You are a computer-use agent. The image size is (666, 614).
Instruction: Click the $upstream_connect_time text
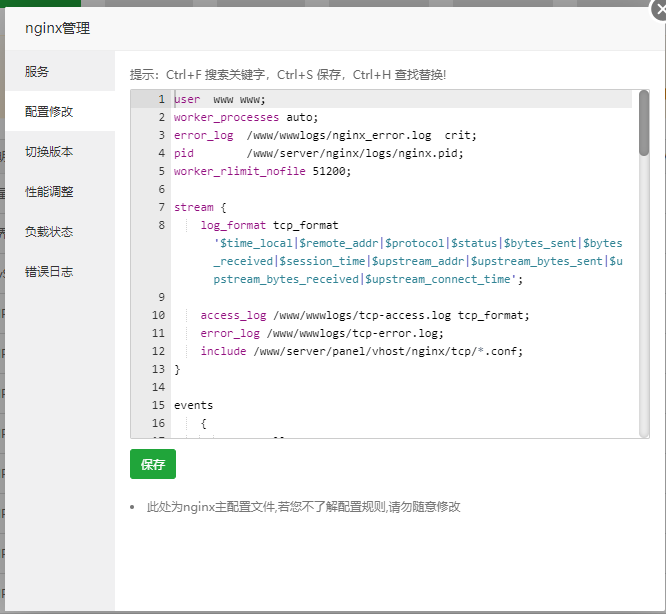(x=437, y=279)
